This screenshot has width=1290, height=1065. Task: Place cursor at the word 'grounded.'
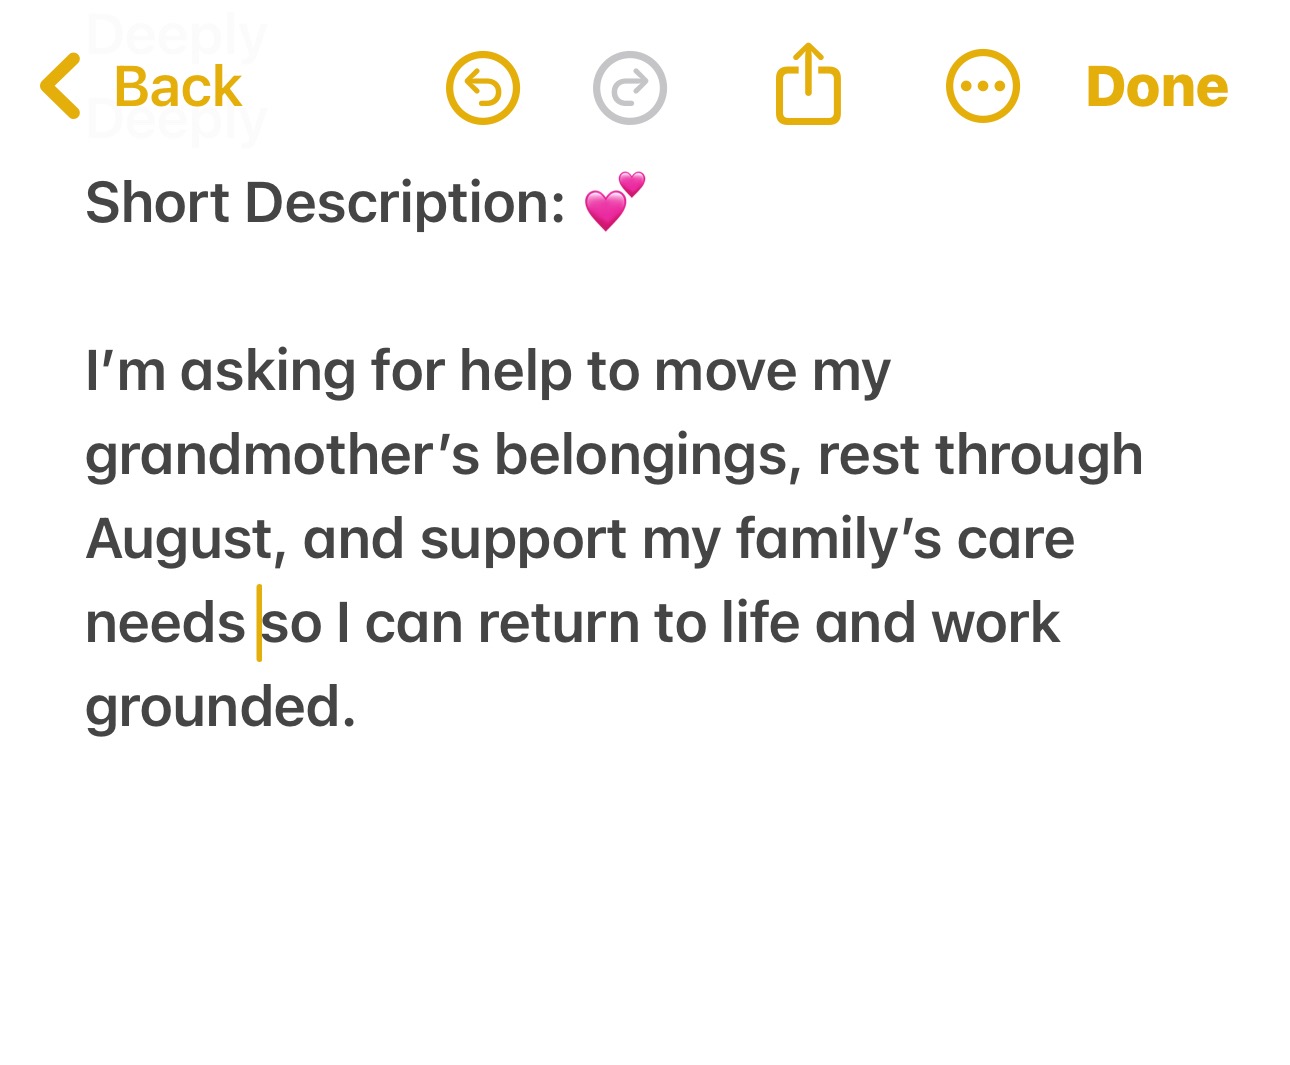click(x=220, y=707)
